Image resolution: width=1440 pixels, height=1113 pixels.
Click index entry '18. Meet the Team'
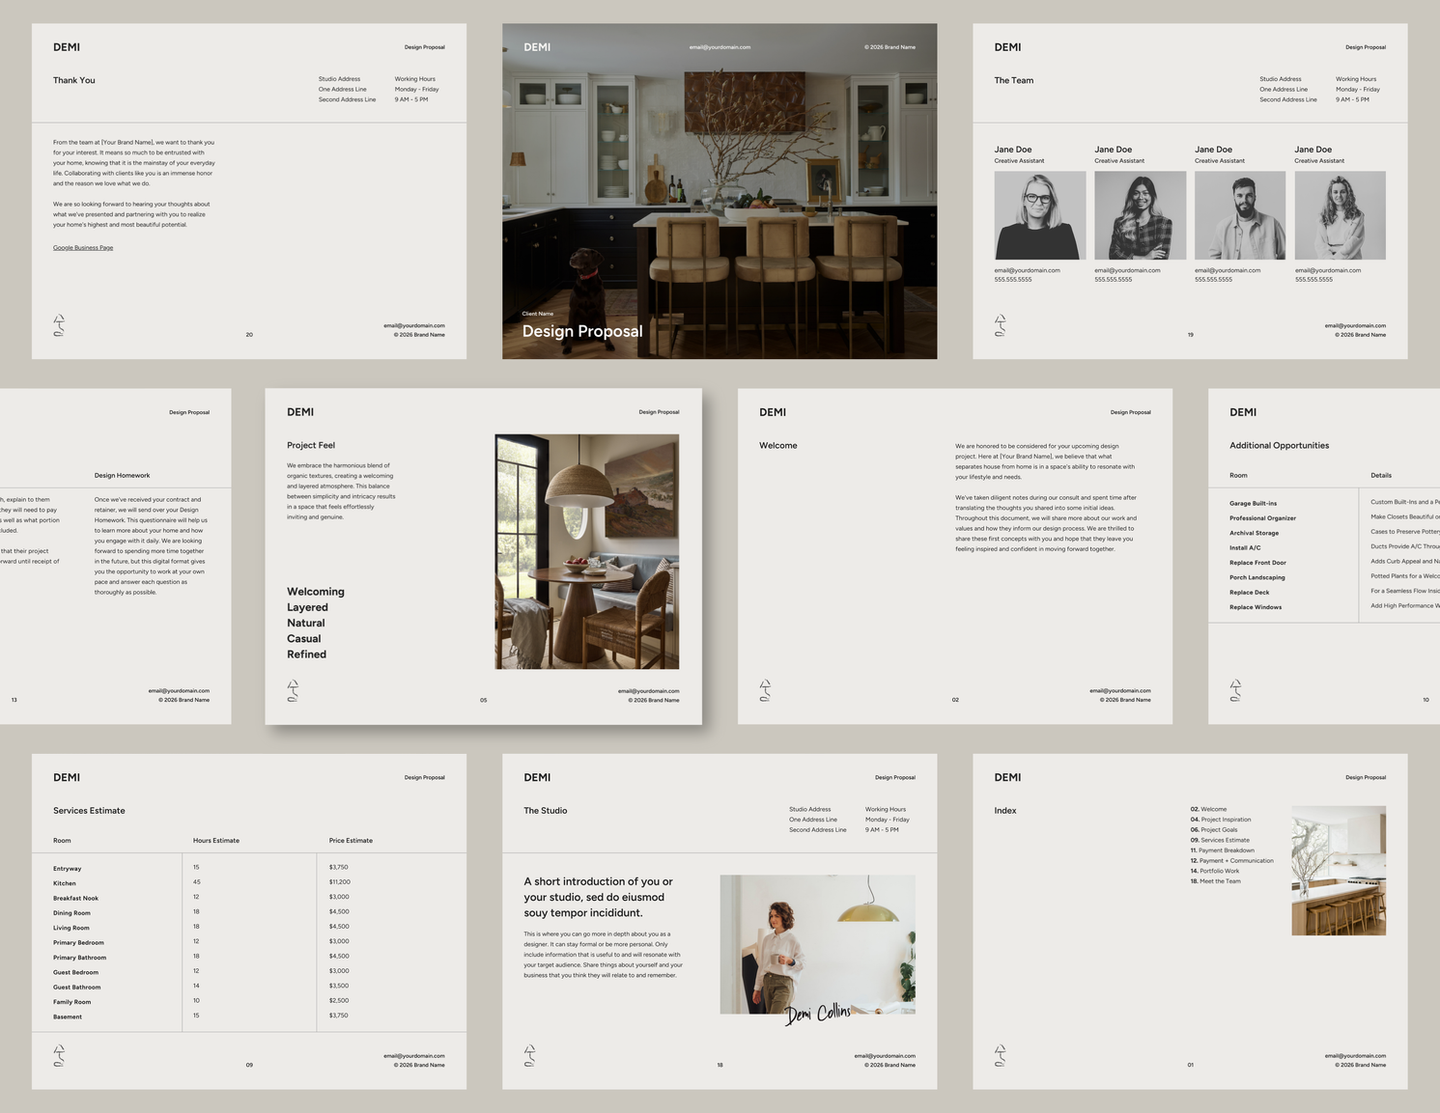pyautogui.click(x=1215, y=881)
